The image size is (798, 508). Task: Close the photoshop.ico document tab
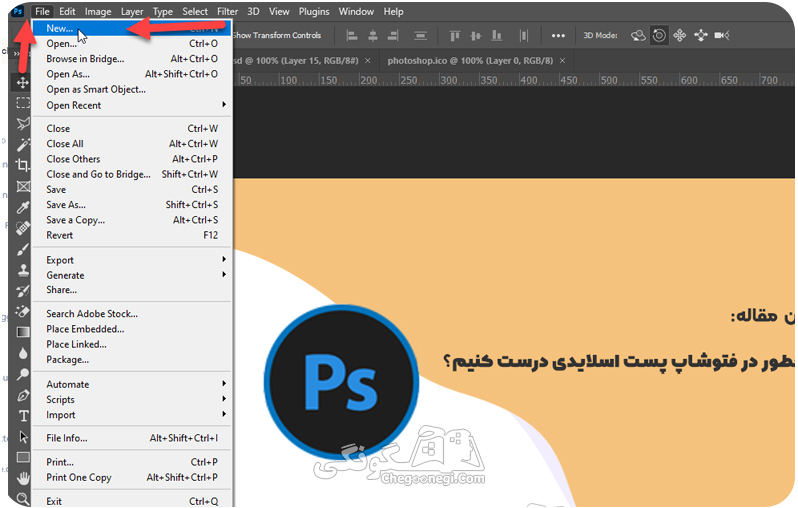tap(562, 61)
